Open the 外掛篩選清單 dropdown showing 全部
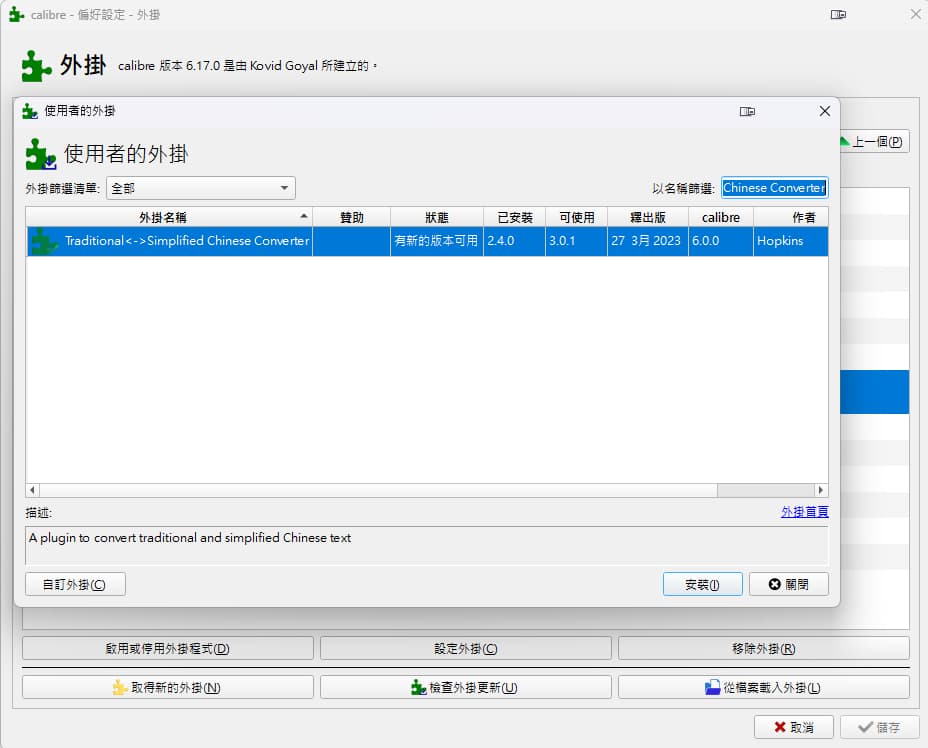This screenshot has height=748, width=928. [201, 188]
